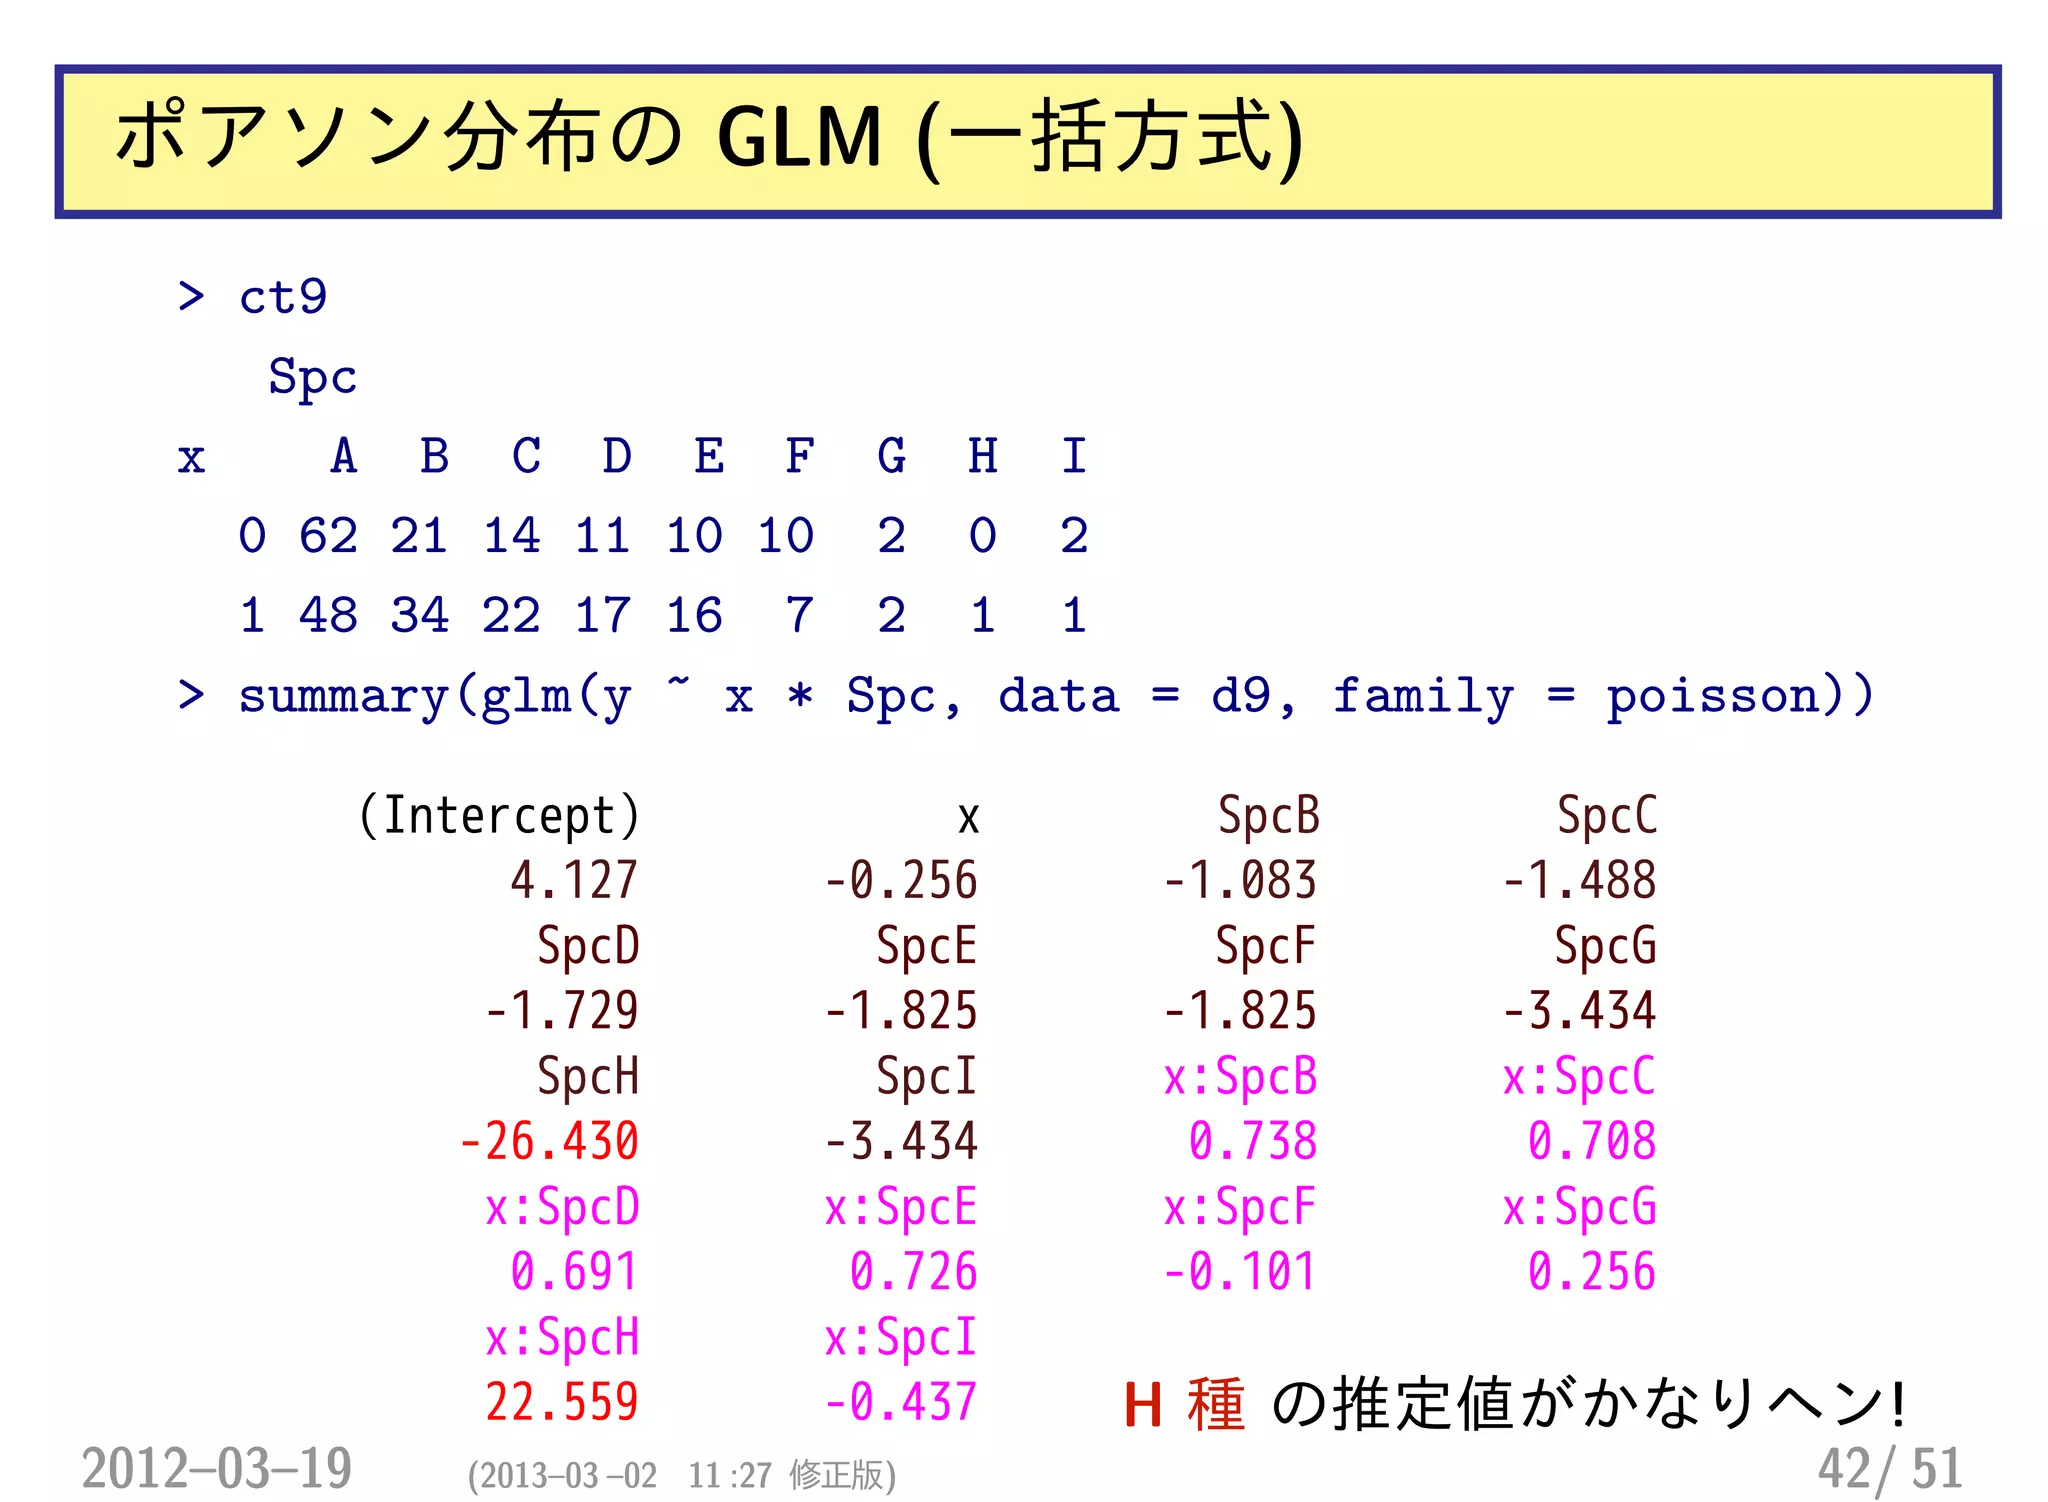Image resolution: width=2048 pixels, height=1502 pixels.
Task: Click the 'SpcH' coefficient label
Action: click(x=588, y=1077)
